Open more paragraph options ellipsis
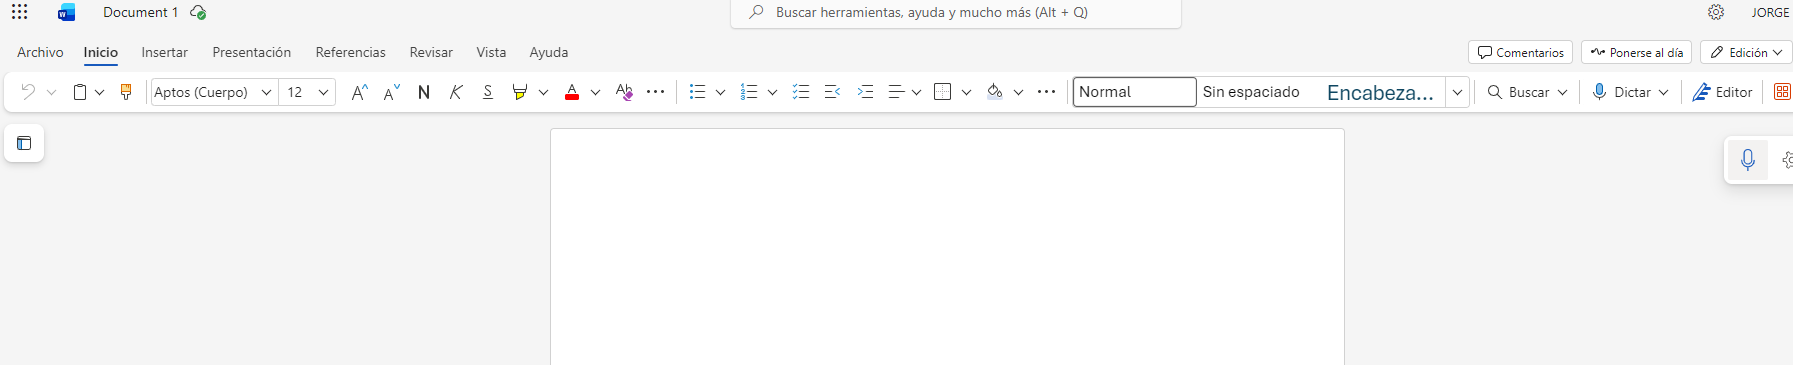1793x365 pixels. 1047,92
